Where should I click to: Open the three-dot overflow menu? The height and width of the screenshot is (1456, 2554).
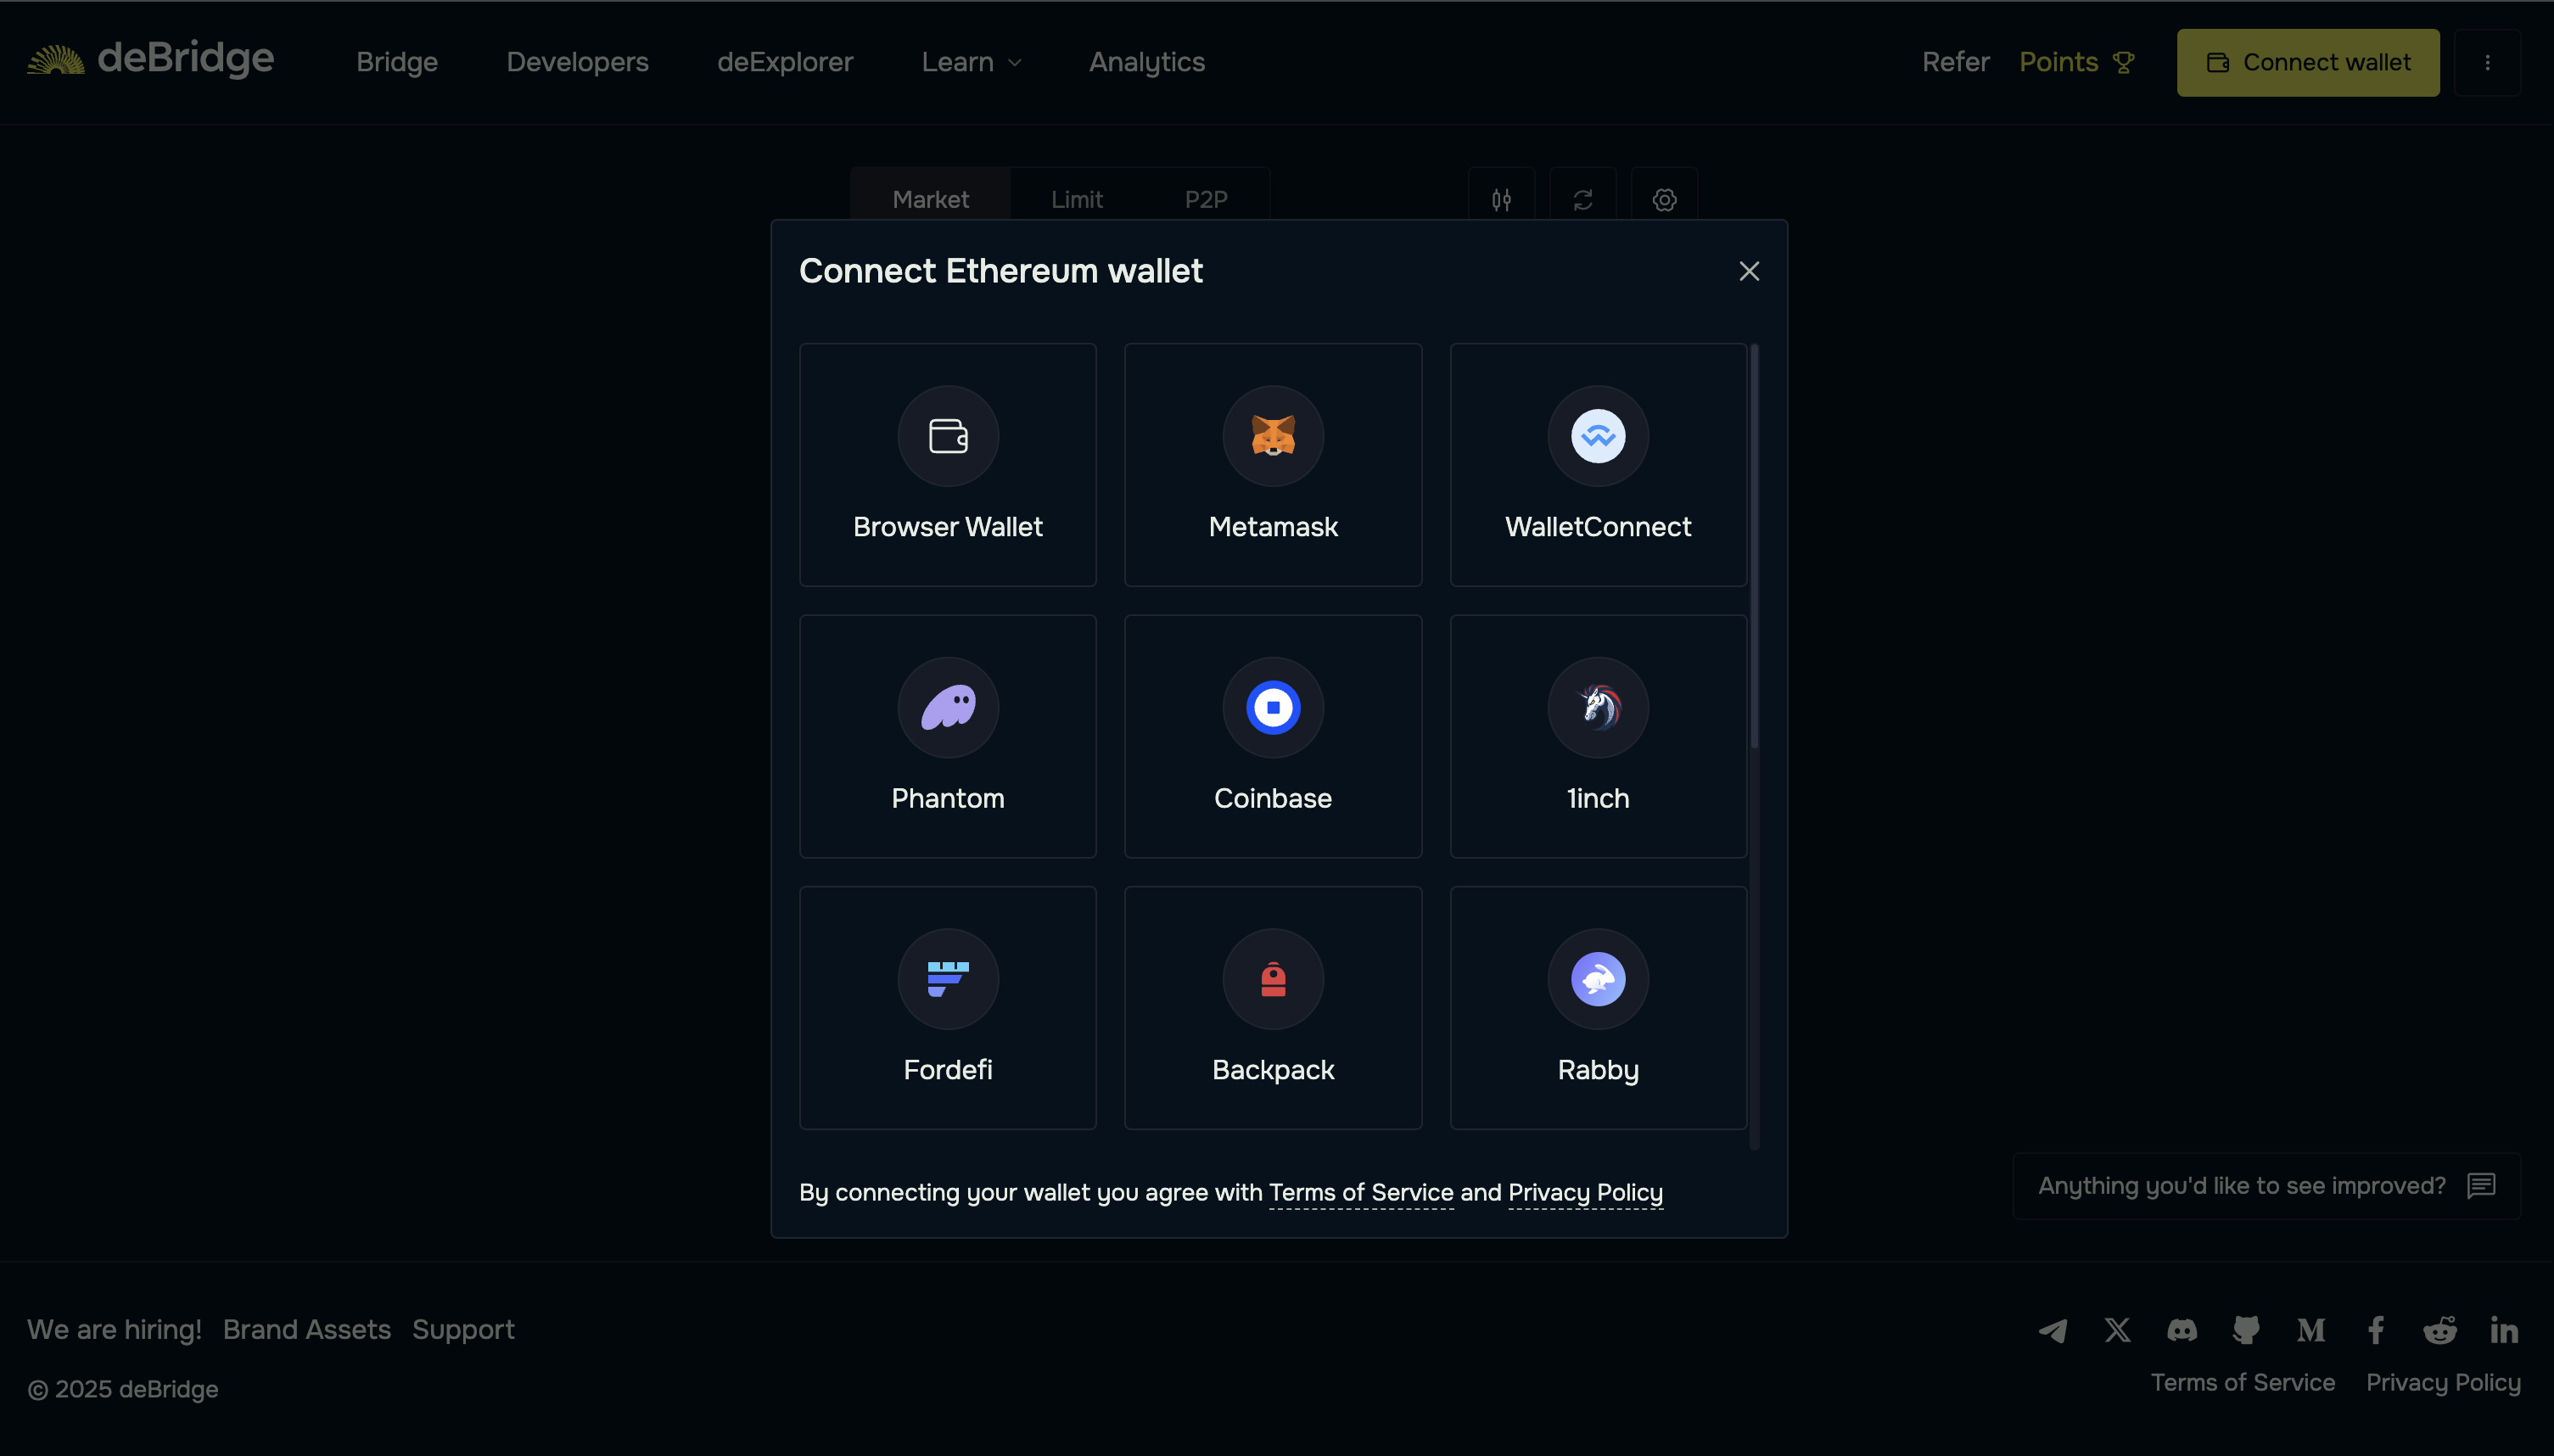2488,62
